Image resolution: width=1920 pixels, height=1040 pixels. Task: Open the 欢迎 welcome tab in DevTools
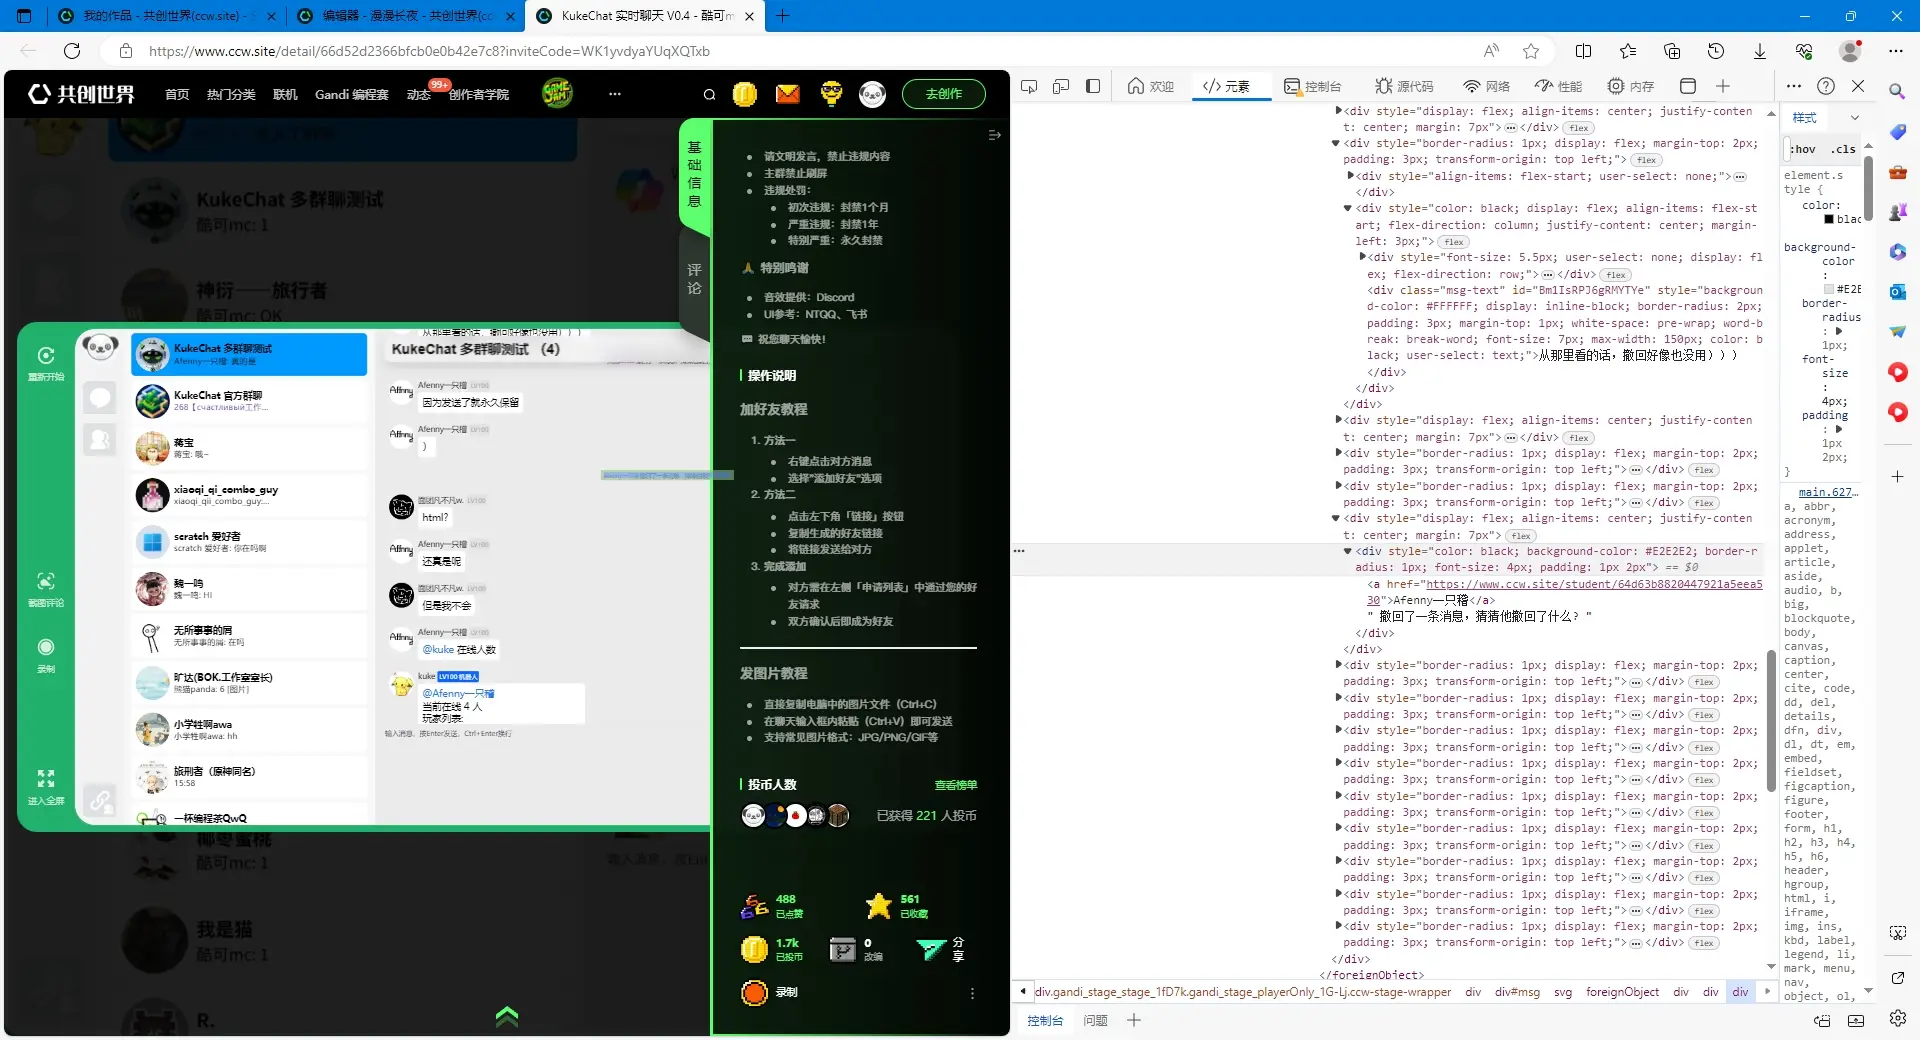1150,86
